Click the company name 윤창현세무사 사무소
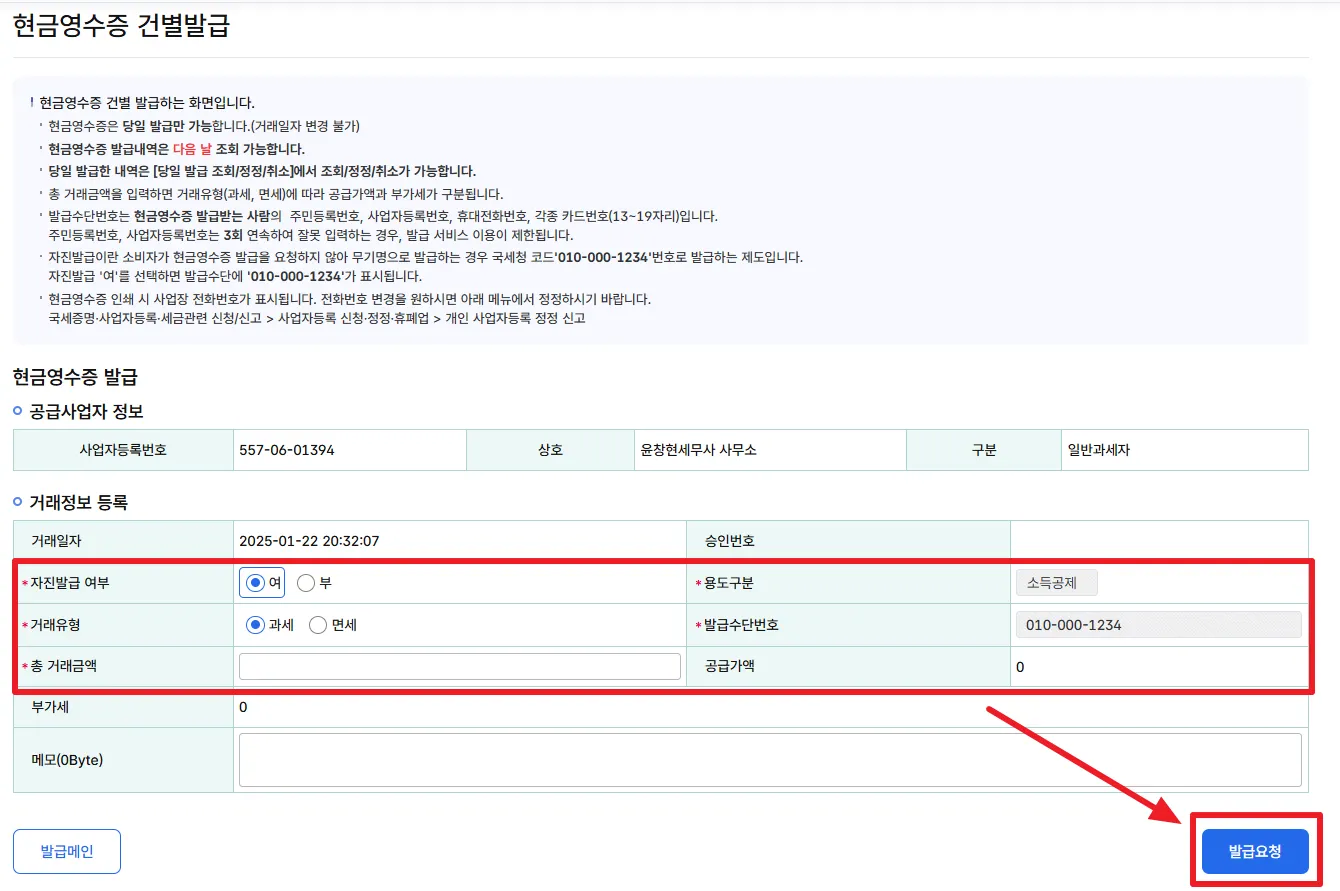This screenshot has height=891, width=1340. [698, 450]
